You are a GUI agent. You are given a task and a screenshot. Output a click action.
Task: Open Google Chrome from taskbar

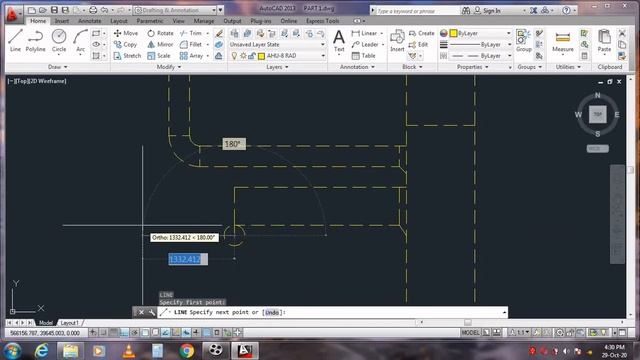point(187,351)
